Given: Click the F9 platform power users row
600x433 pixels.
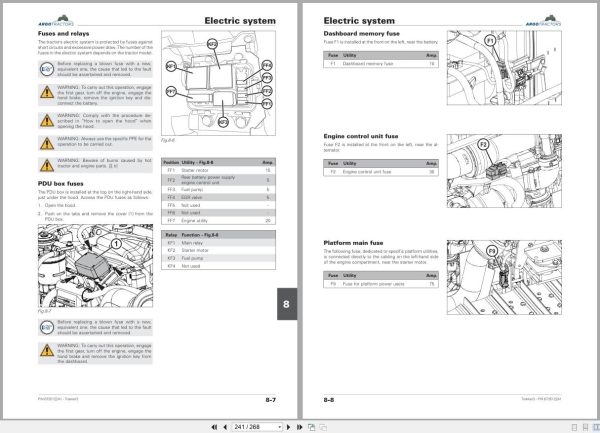Looking at the screenshot, I should (x=381, y=284).
